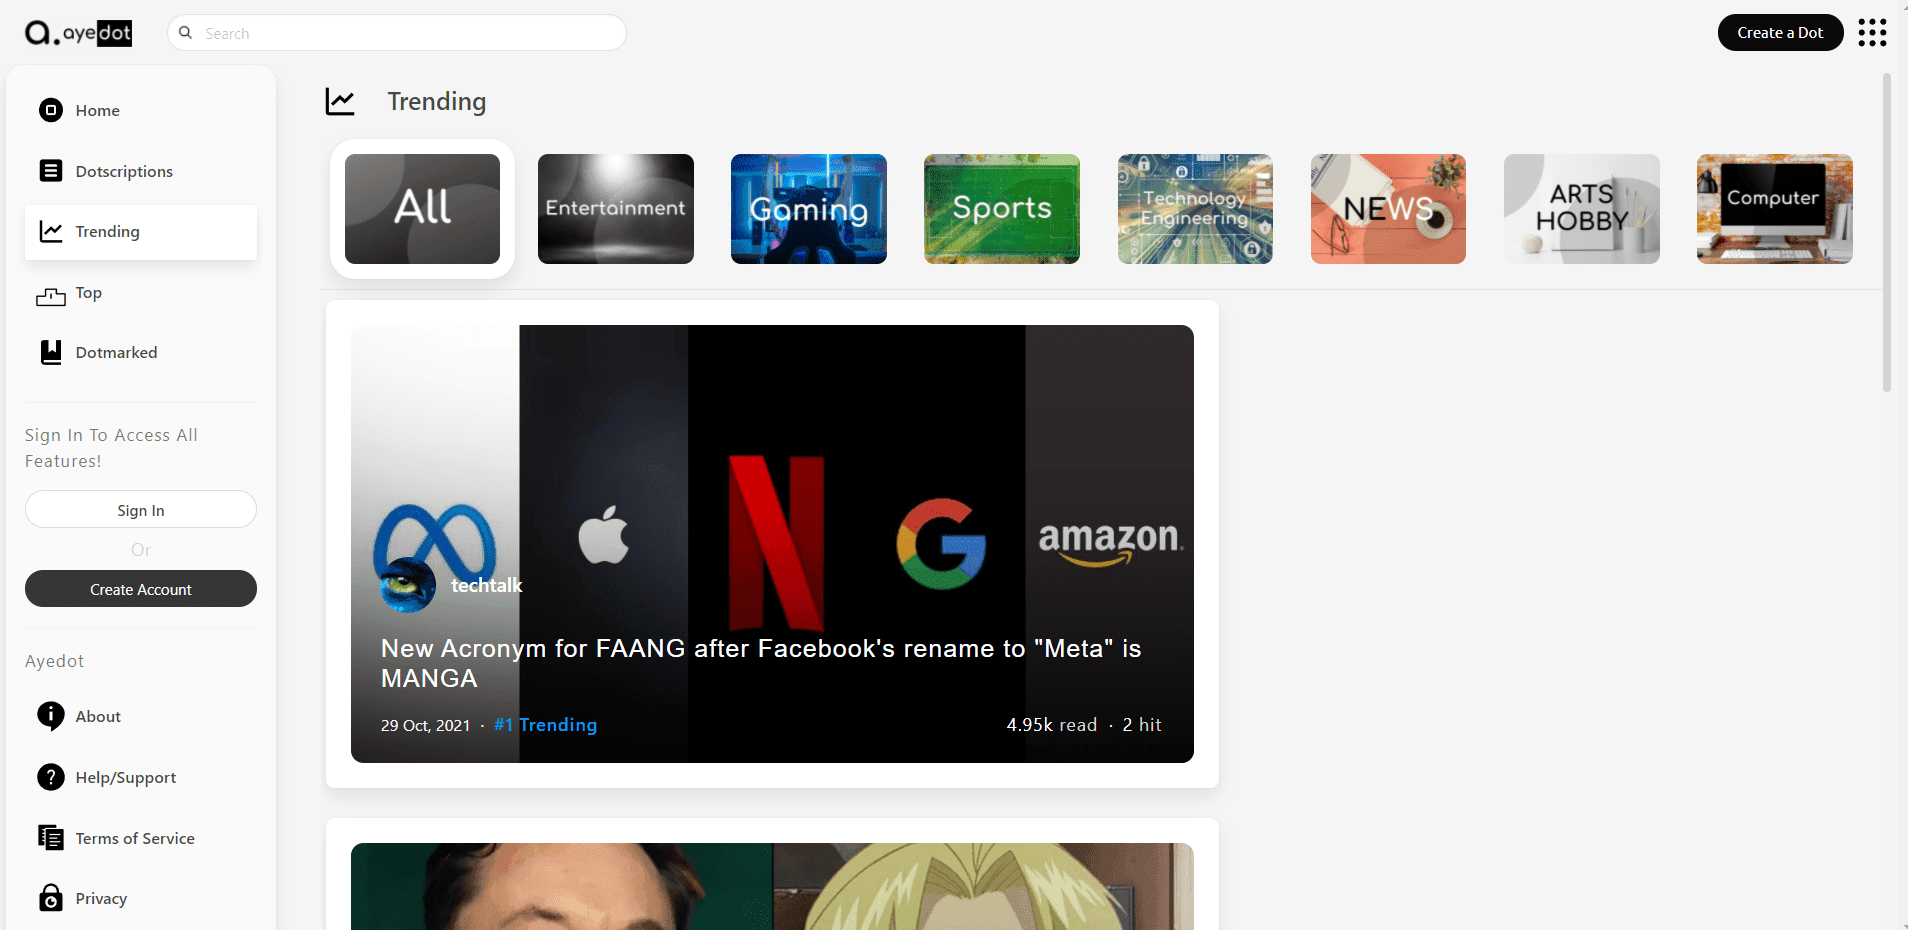Click Sign In To Access All Features text
1908x930 pixels.
[111, 448]
